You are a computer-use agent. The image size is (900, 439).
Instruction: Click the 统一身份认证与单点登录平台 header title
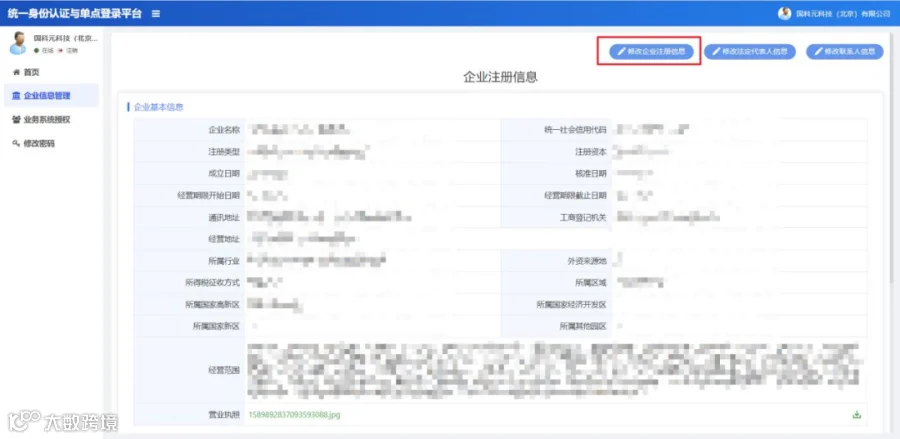(x=75, y=14)
